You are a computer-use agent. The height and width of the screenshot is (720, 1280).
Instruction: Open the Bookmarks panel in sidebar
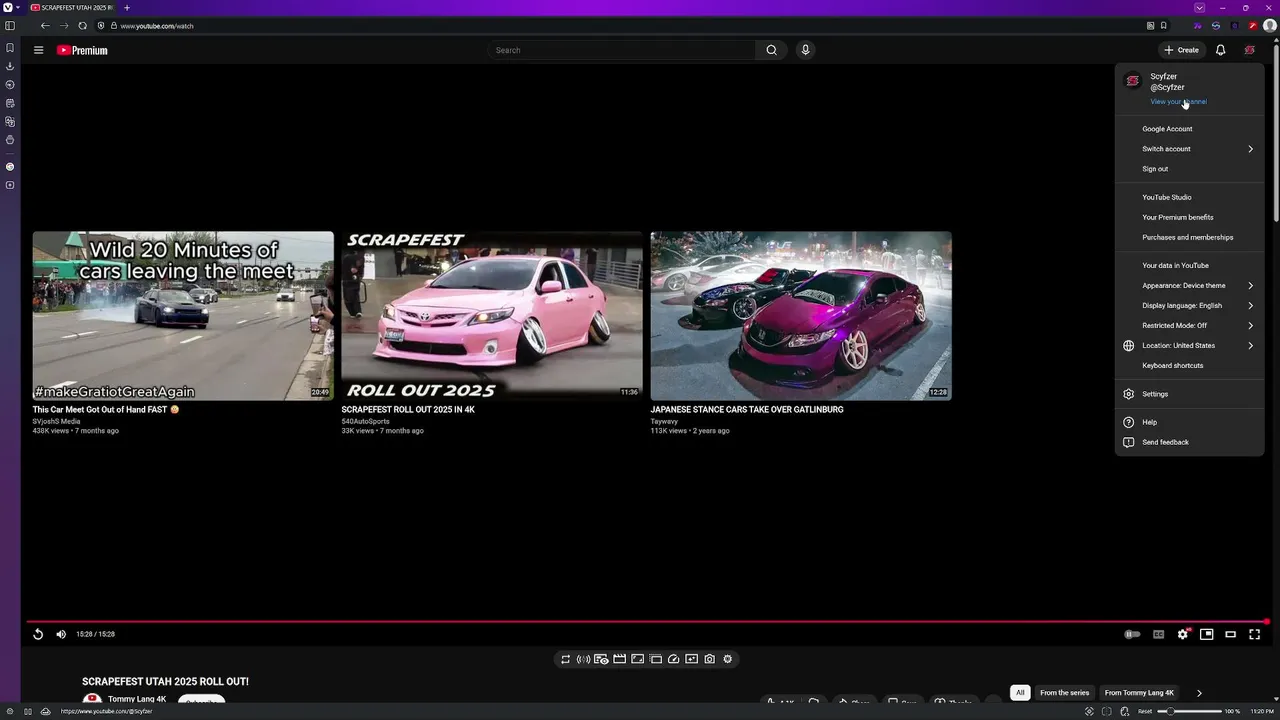pyautogui.click(x=10, y=48)
